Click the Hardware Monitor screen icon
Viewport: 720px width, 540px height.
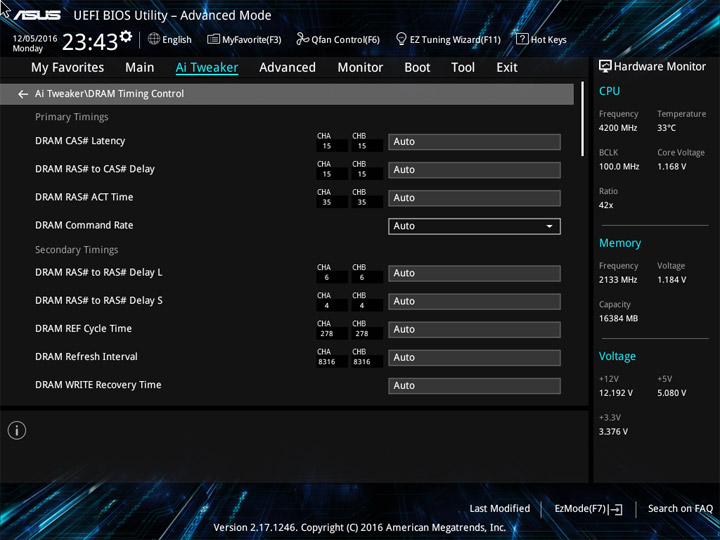(x=605, y=67)
